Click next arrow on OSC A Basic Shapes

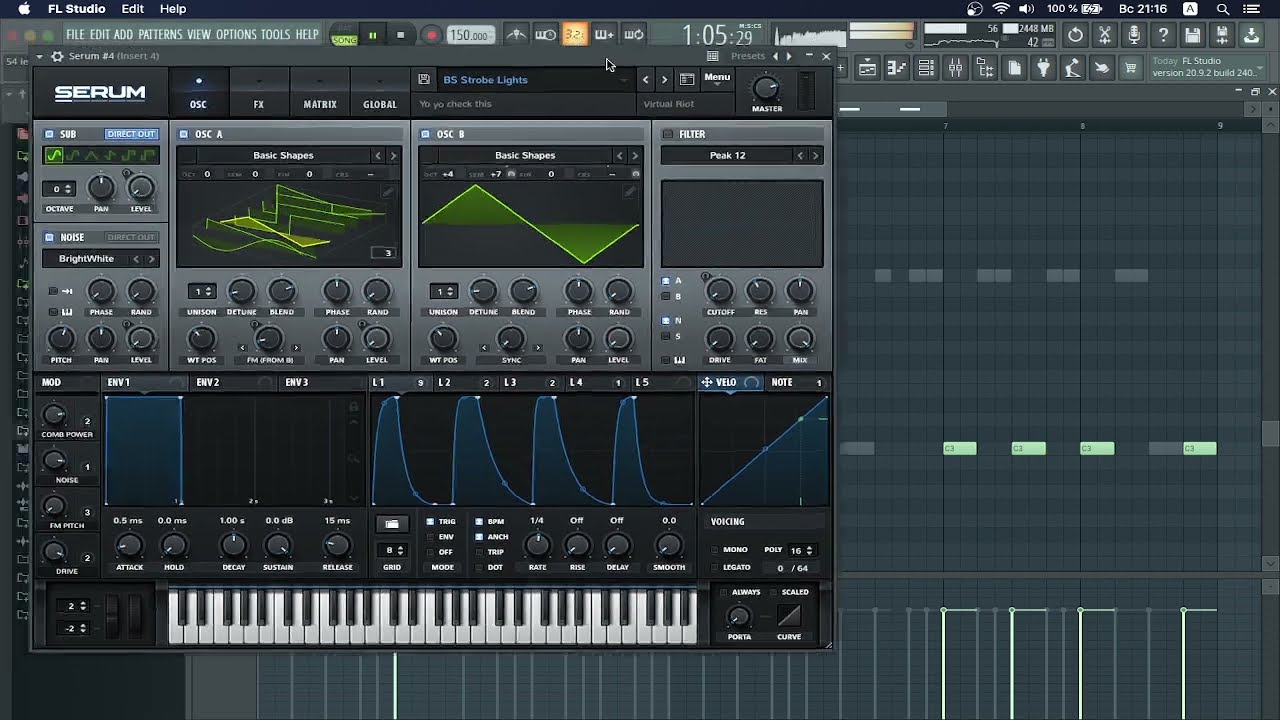tap(393, 155)
